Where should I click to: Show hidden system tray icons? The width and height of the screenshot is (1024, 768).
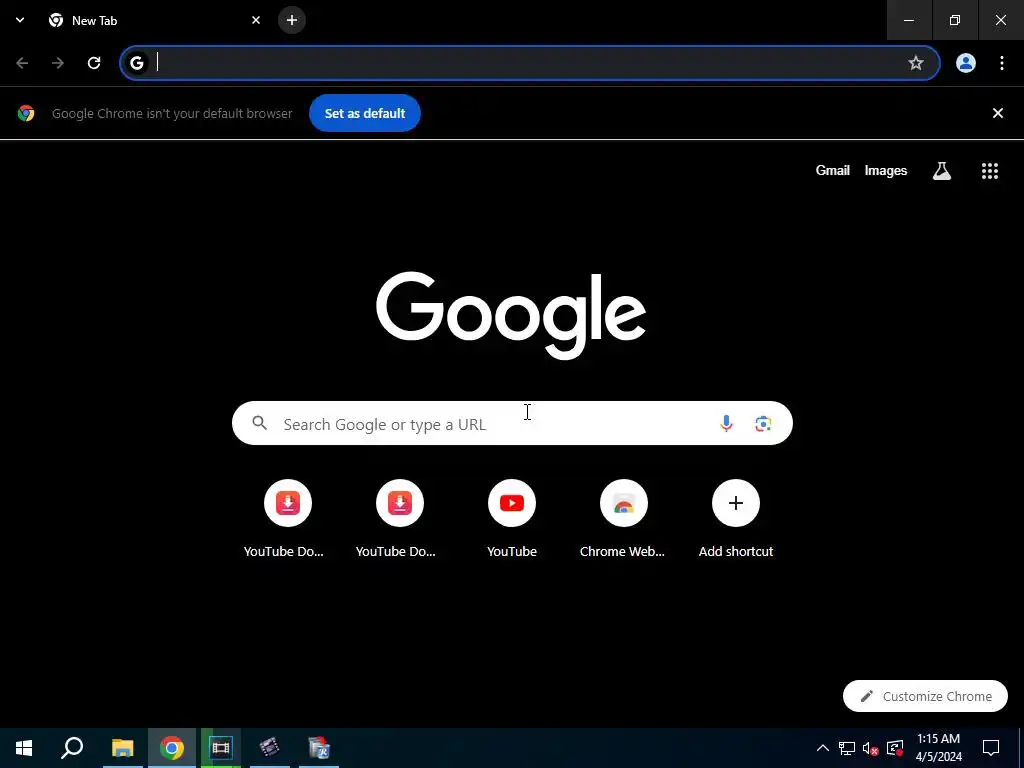(x=823, y=748)
